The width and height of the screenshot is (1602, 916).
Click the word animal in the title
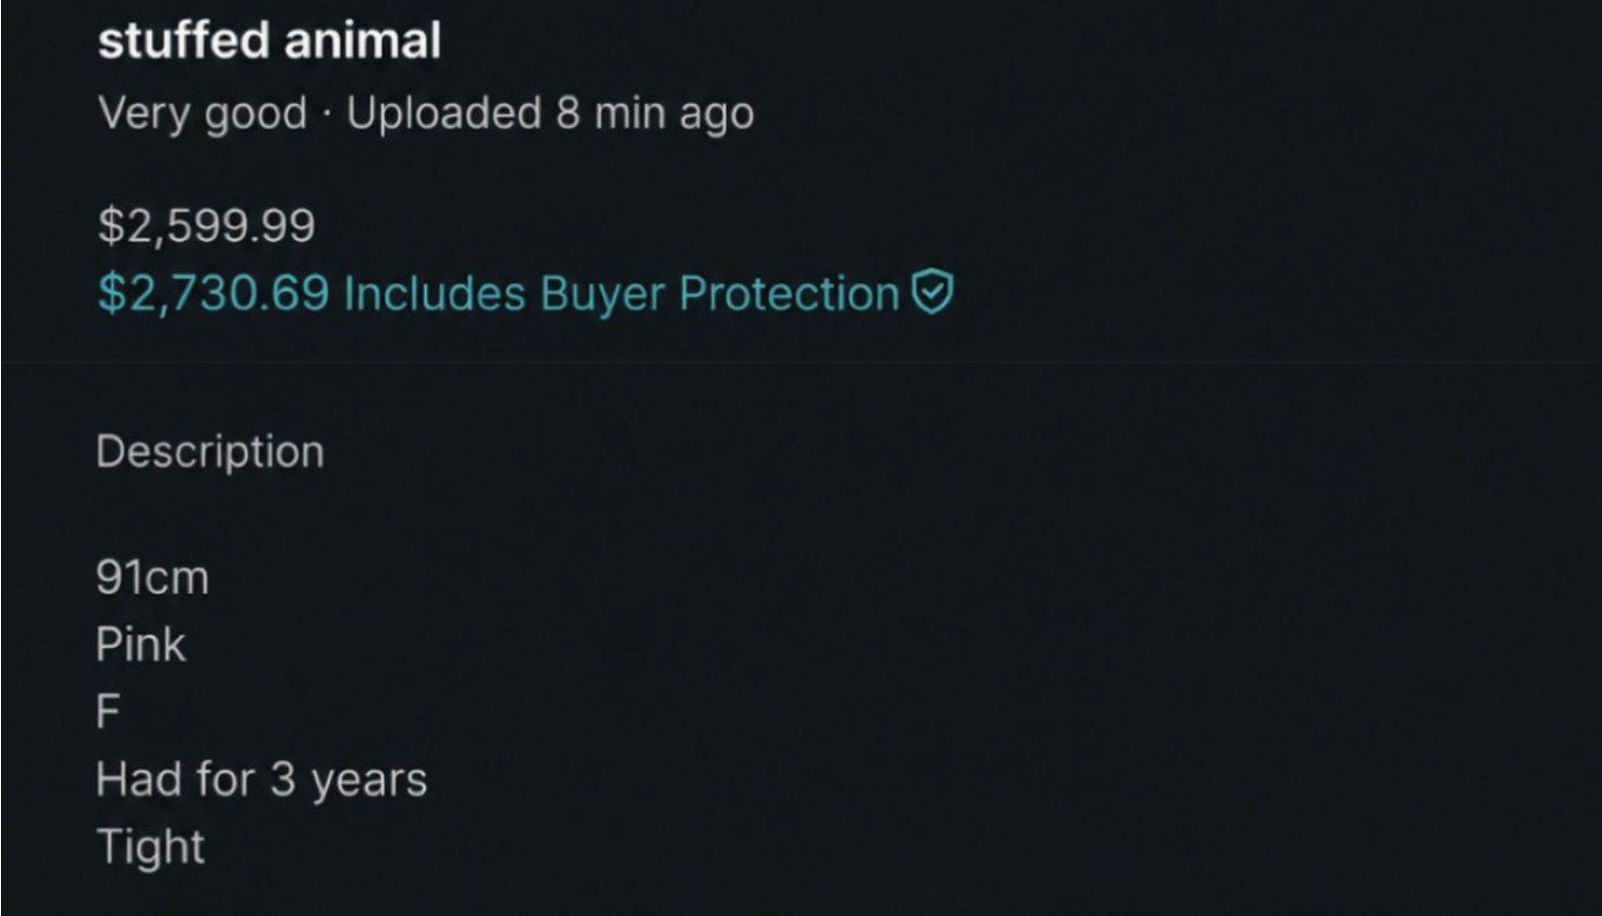[x=363, y=41]
